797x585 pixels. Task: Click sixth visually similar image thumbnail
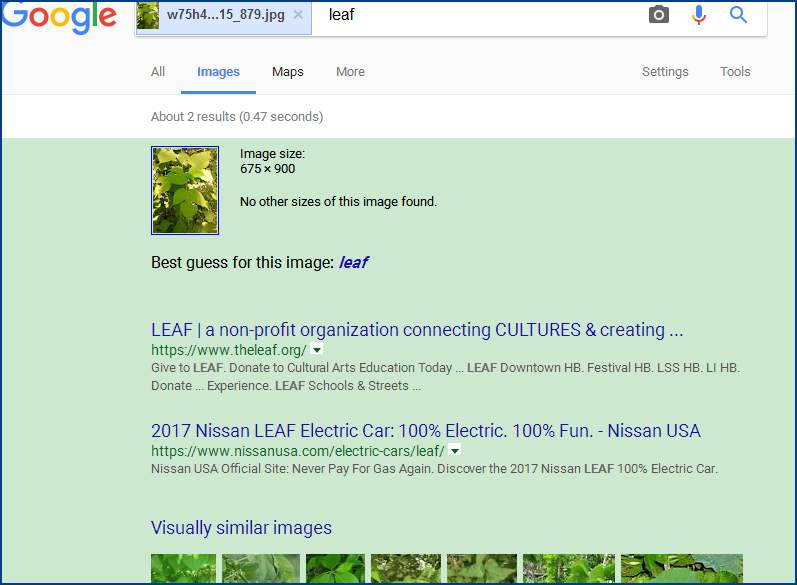click(569, 568)
